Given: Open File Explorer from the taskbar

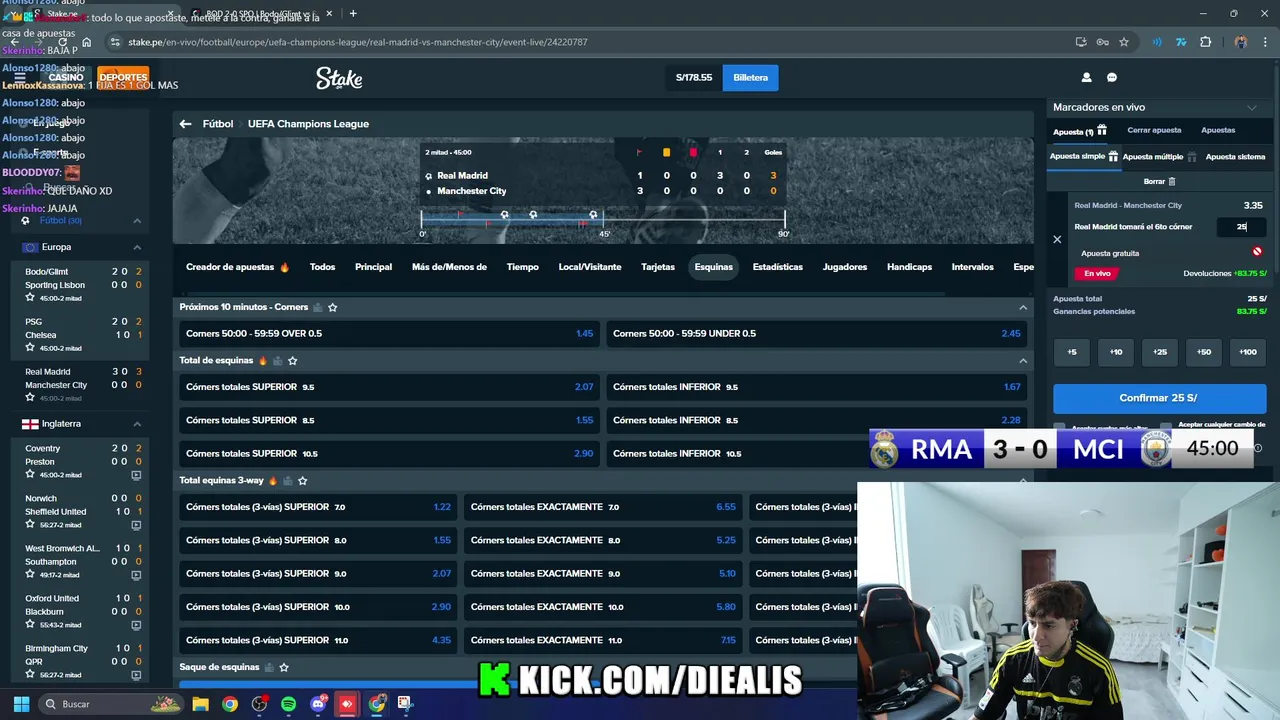Looking at the screenshot, I should pyautogui.click(x=201, y=704).
